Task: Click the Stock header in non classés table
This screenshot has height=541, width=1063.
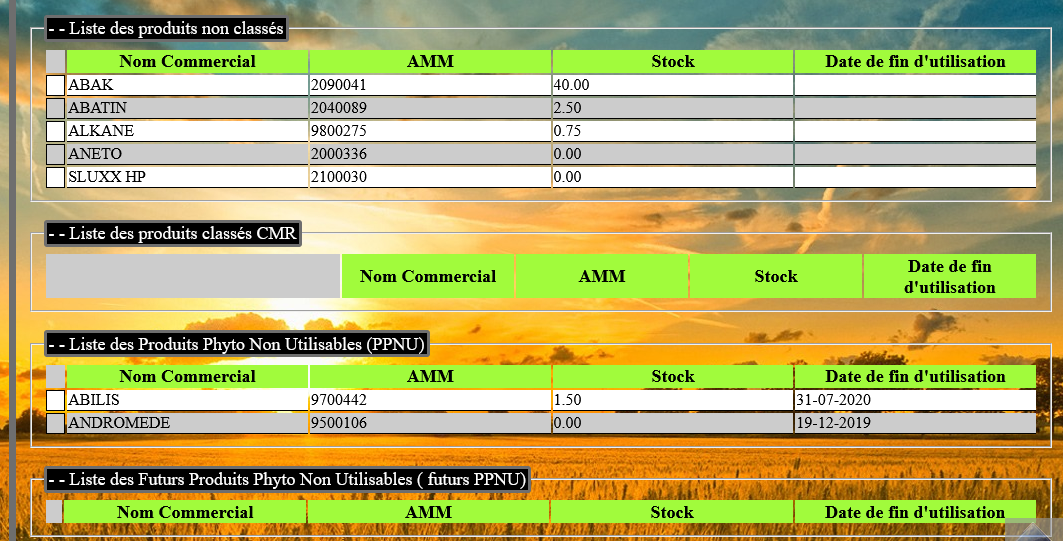Action: click(673, 62)
